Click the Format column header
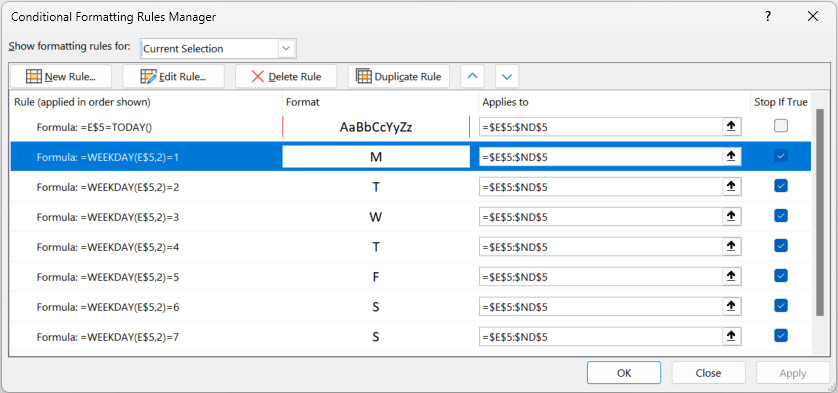This screenshot has width=838, height=393. tap(302, 102)
